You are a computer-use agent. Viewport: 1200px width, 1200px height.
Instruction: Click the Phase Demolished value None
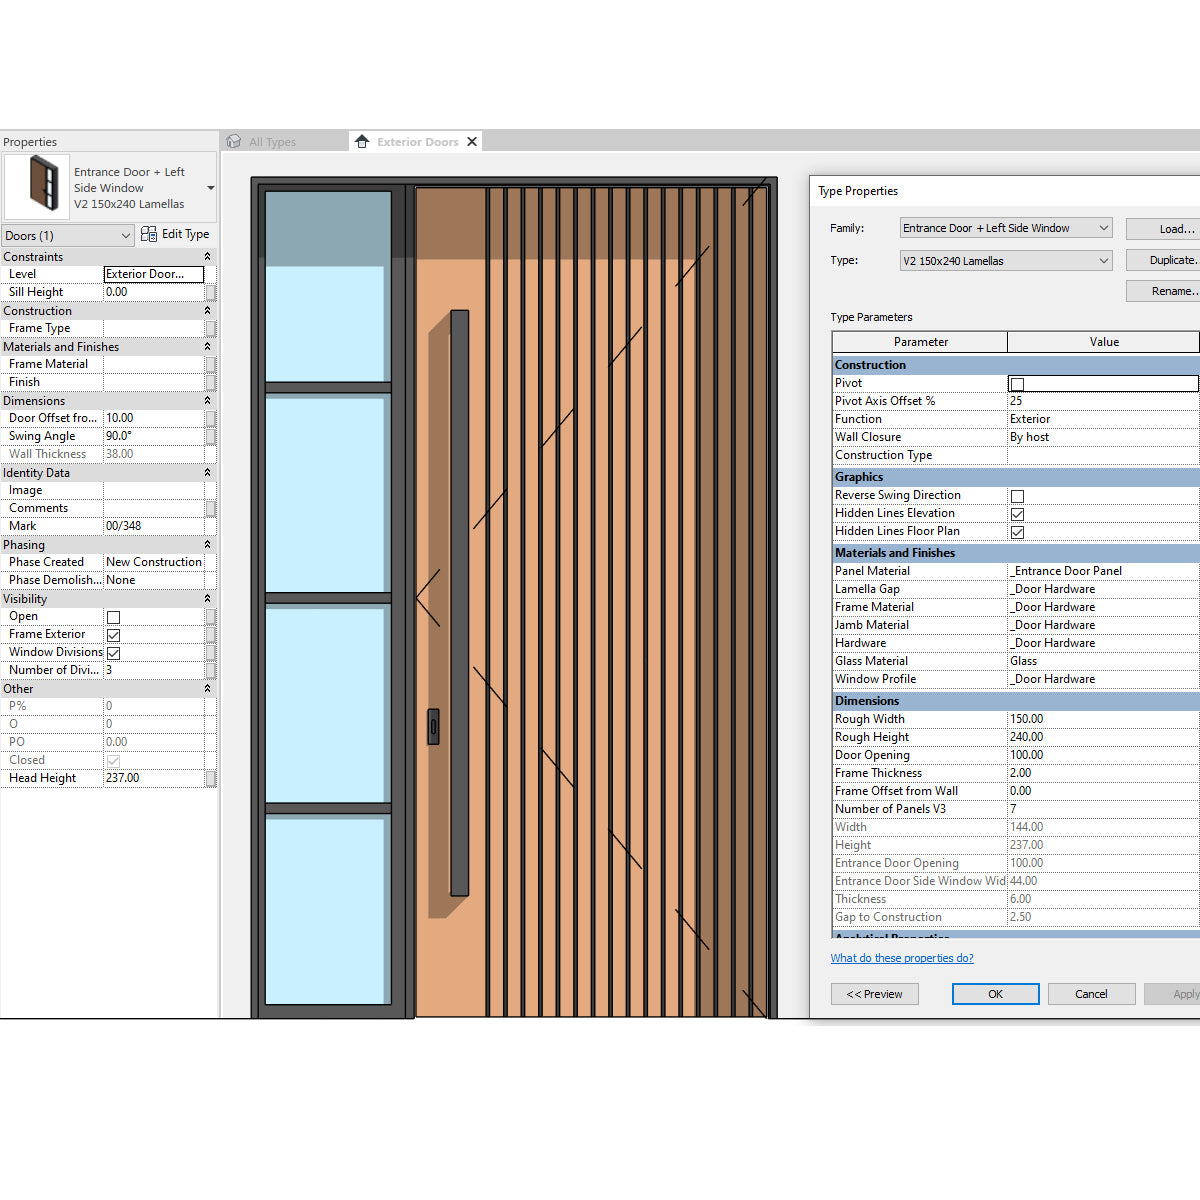click(x=154, y=580)
